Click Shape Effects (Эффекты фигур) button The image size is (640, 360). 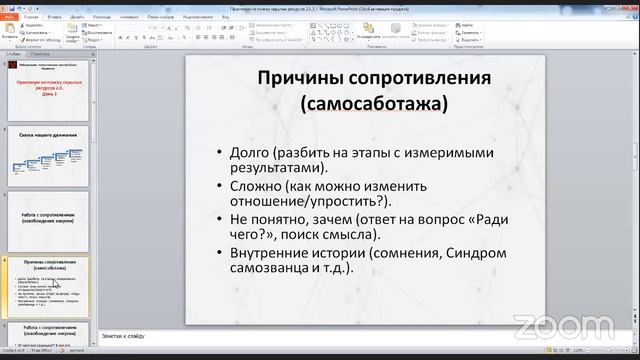(x=430, y=40)
